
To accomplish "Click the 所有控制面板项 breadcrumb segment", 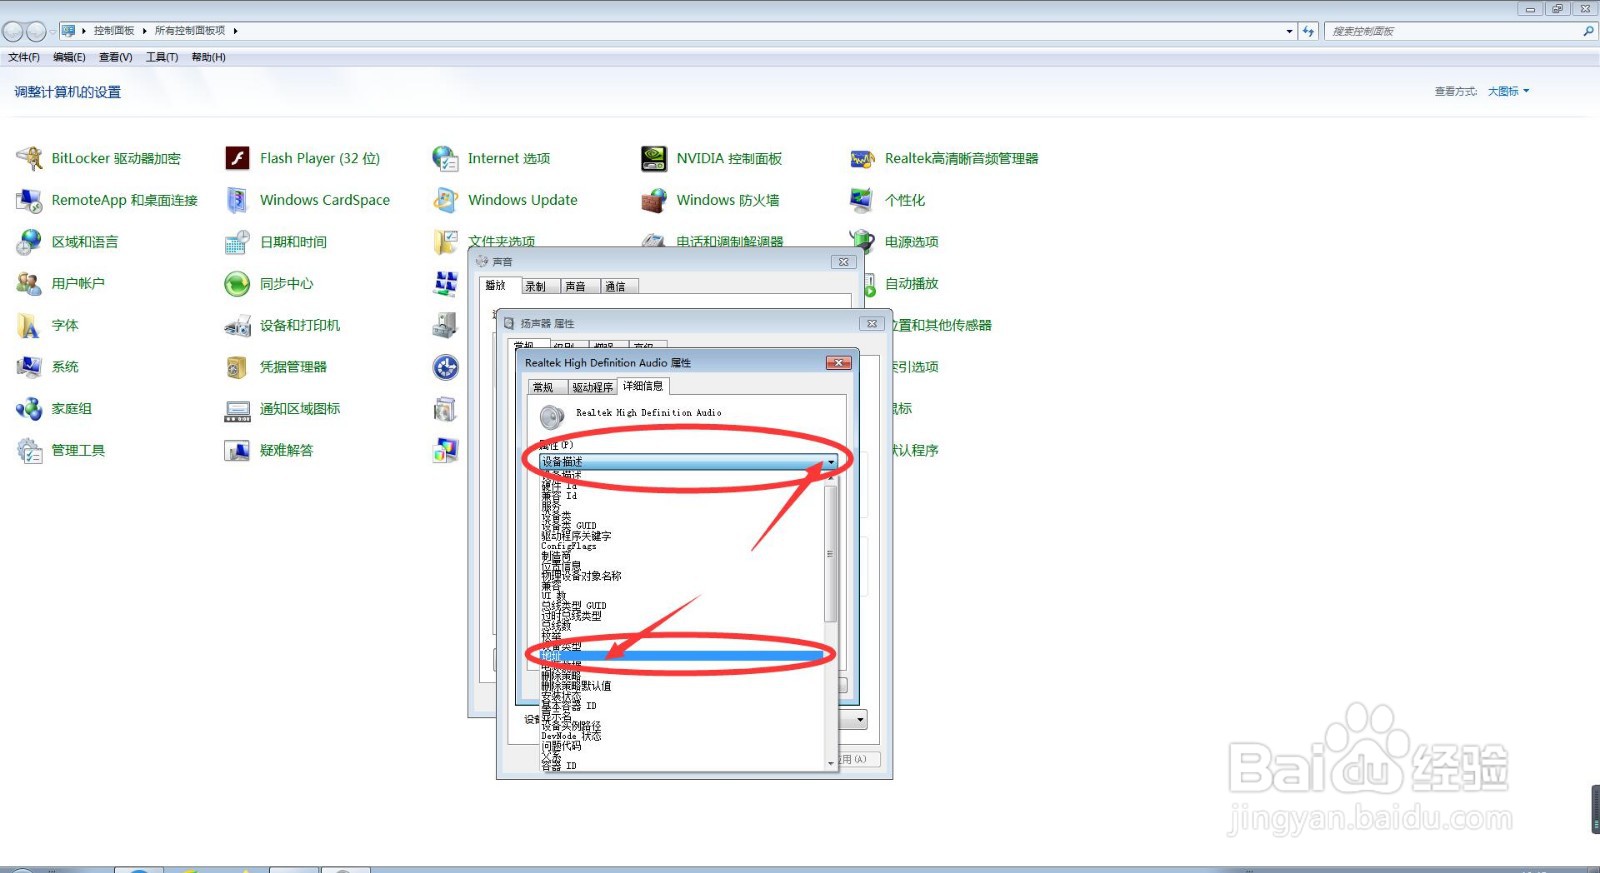I will pyautogui.click(x=190, y=31).
